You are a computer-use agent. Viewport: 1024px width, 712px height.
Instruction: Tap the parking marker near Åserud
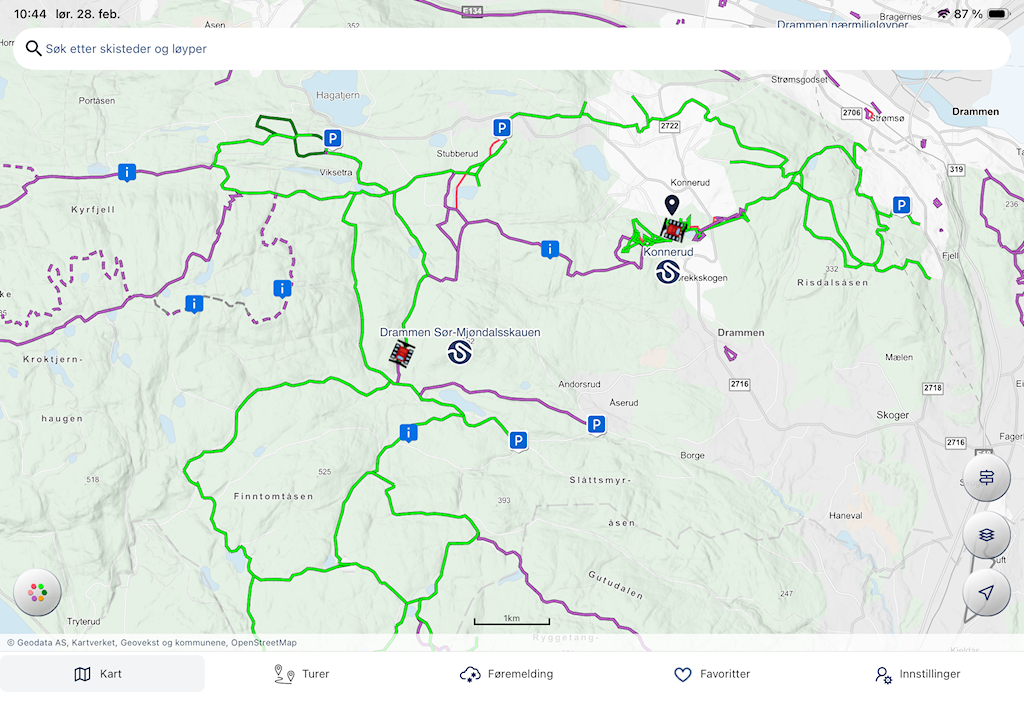[596, 425]
